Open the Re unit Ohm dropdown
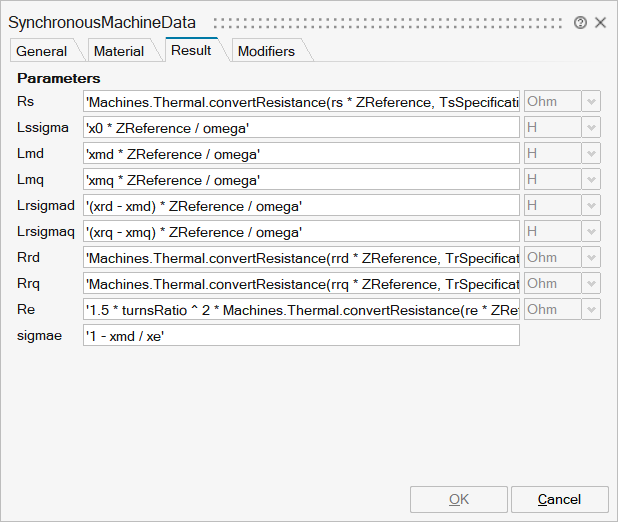Image resolution: width=618 pixels, height=522 pixels. pyautogui.click(x=592, y=309)
